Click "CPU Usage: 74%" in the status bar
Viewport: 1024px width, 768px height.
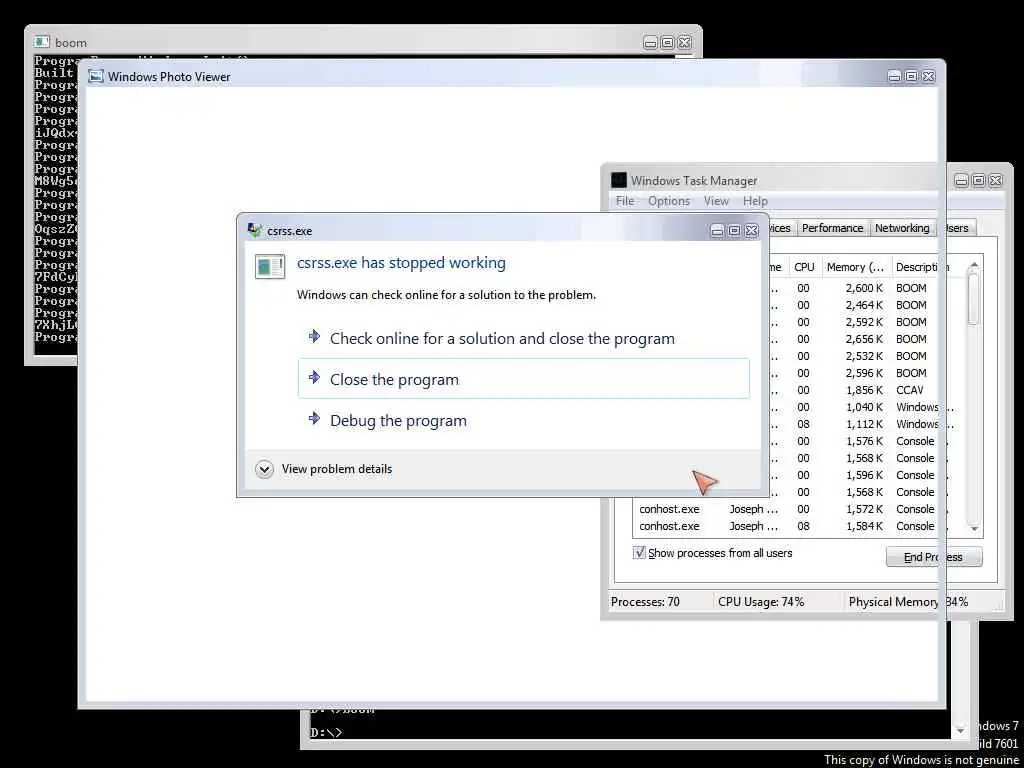click(x=761, y=601)
